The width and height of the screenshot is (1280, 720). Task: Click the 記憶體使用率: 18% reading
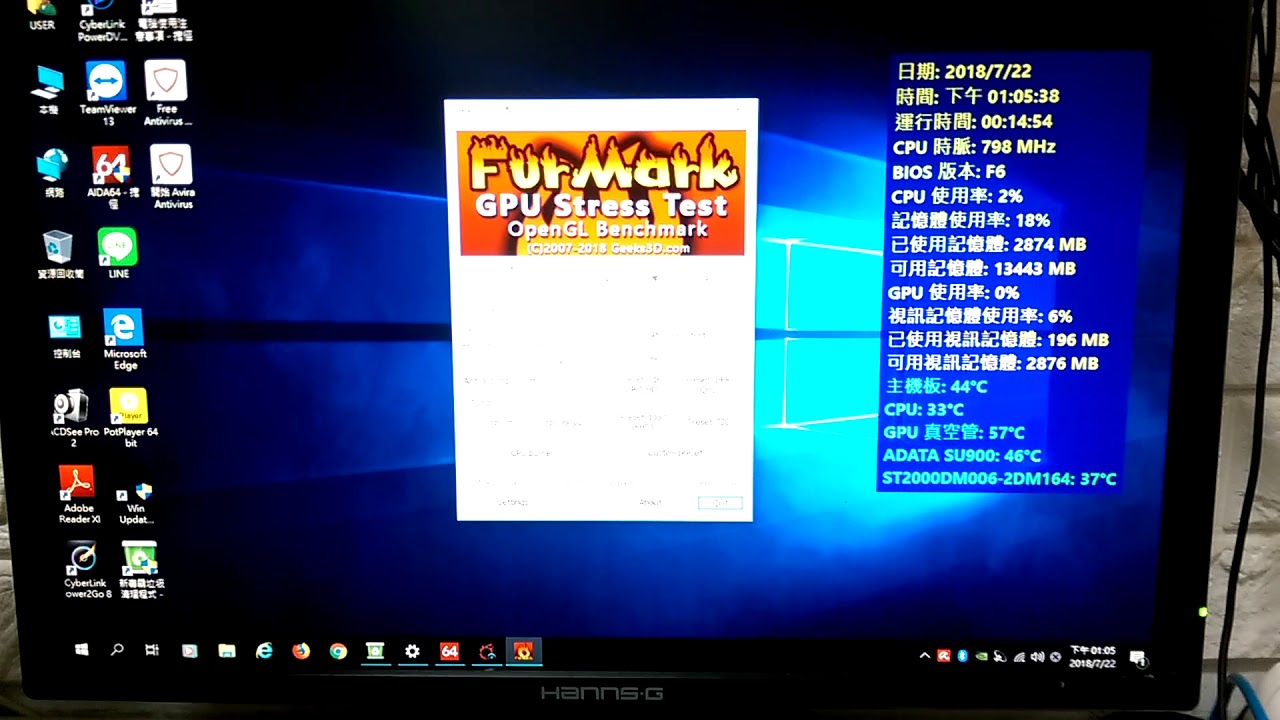point(970,220)
